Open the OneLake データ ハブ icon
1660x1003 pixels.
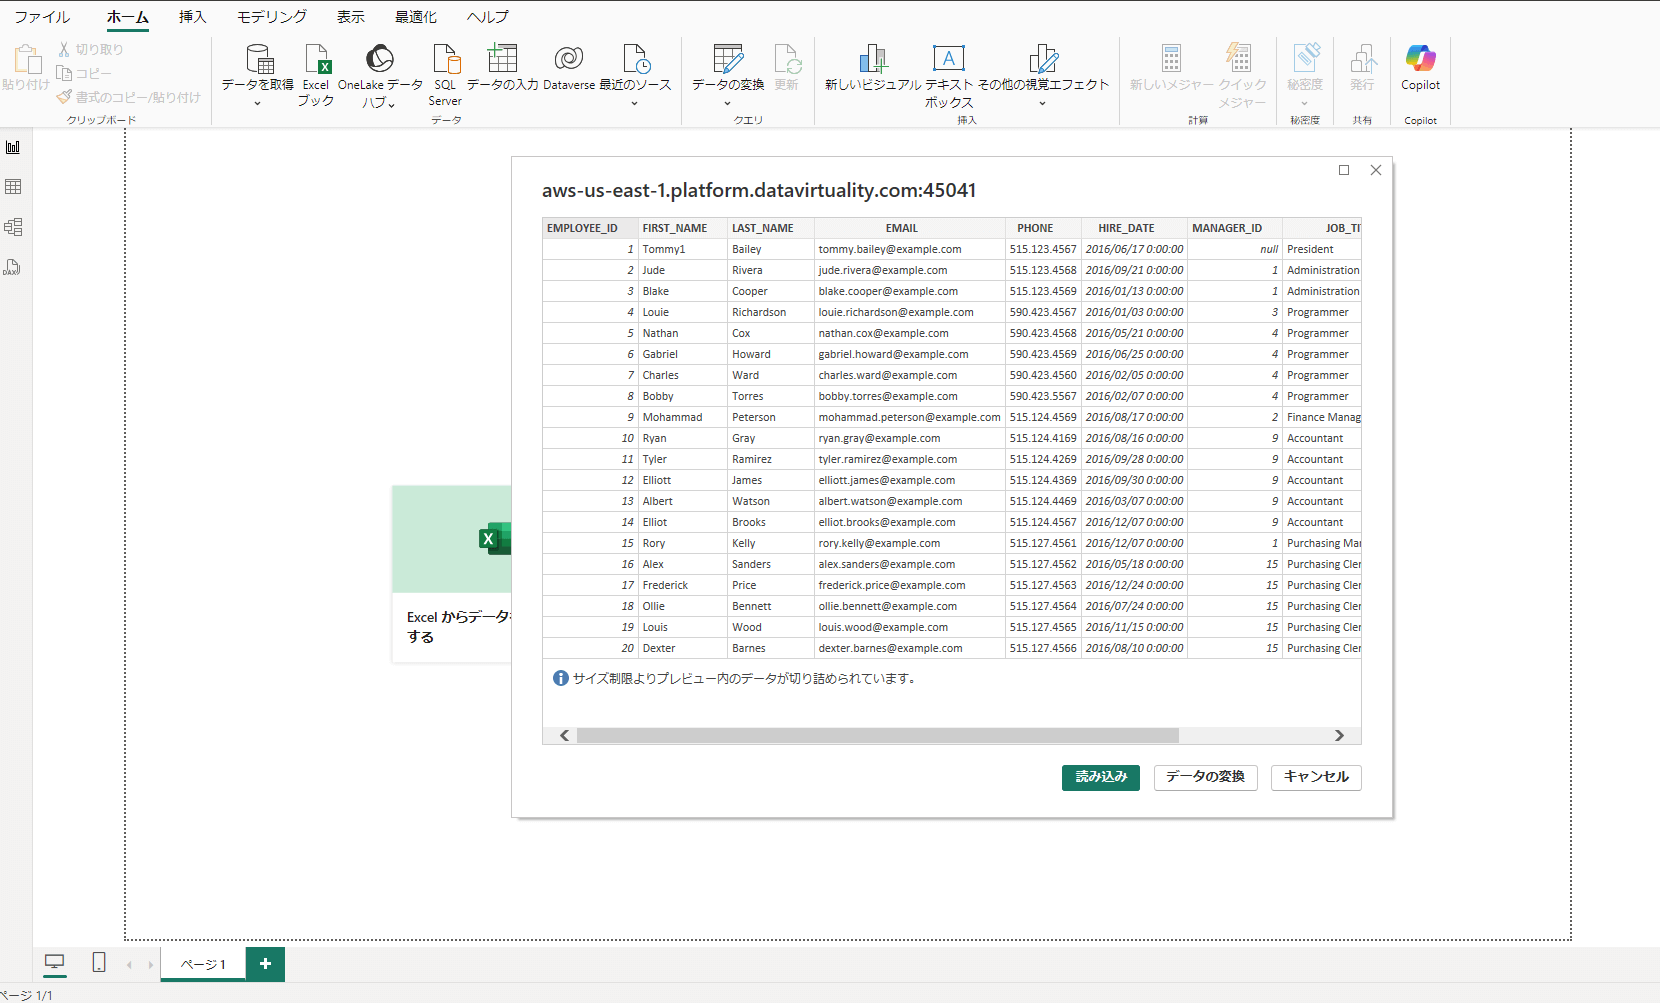coord(379,60)
